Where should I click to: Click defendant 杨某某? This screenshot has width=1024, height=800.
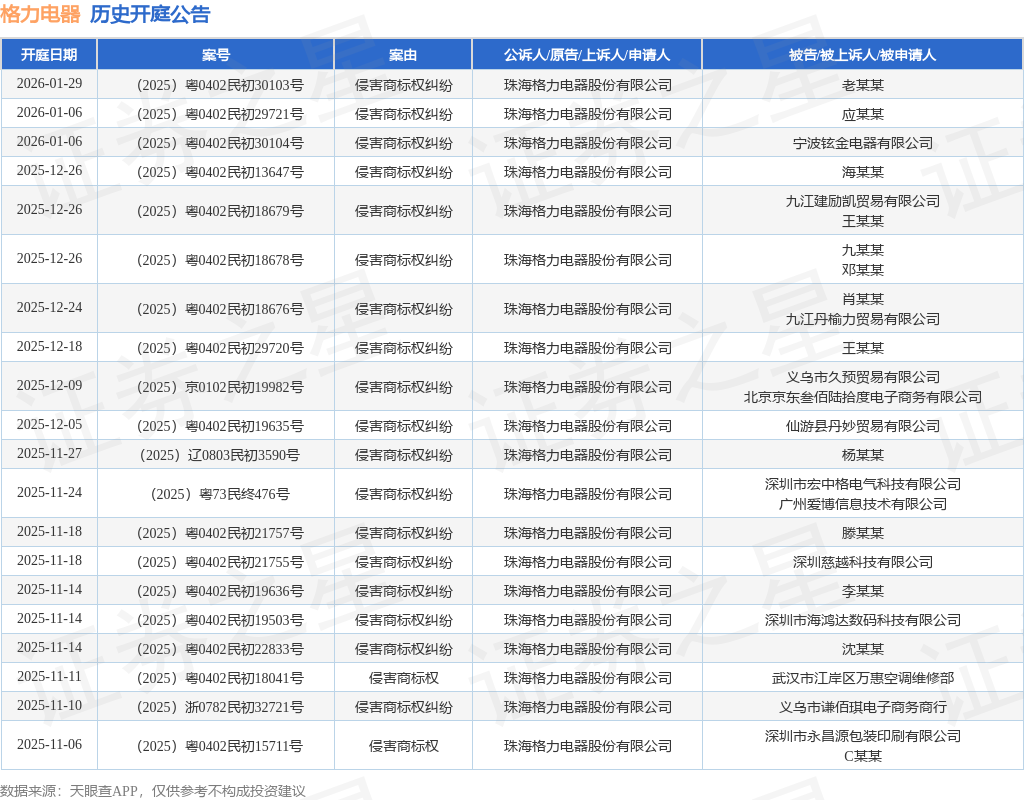[x=862, y=455]
